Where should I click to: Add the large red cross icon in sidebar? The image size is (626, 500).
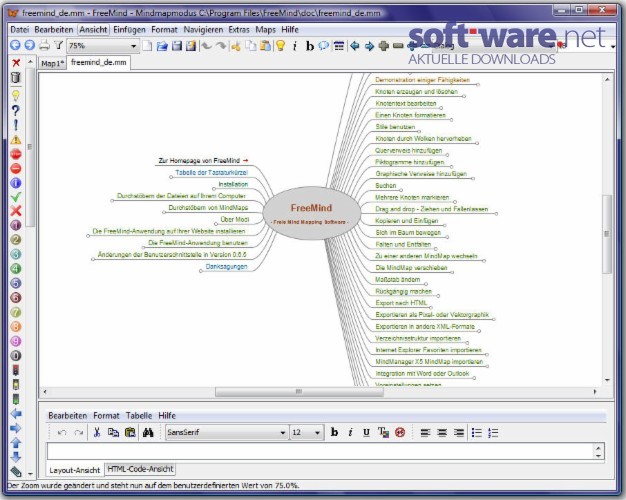[x=16, y=211]
